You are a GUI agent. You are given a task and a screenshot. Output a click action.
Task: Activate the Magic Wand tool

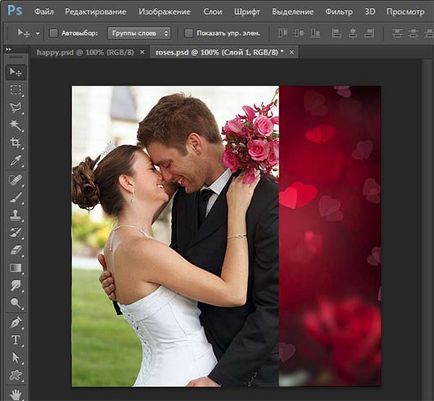tap(15, 125)
